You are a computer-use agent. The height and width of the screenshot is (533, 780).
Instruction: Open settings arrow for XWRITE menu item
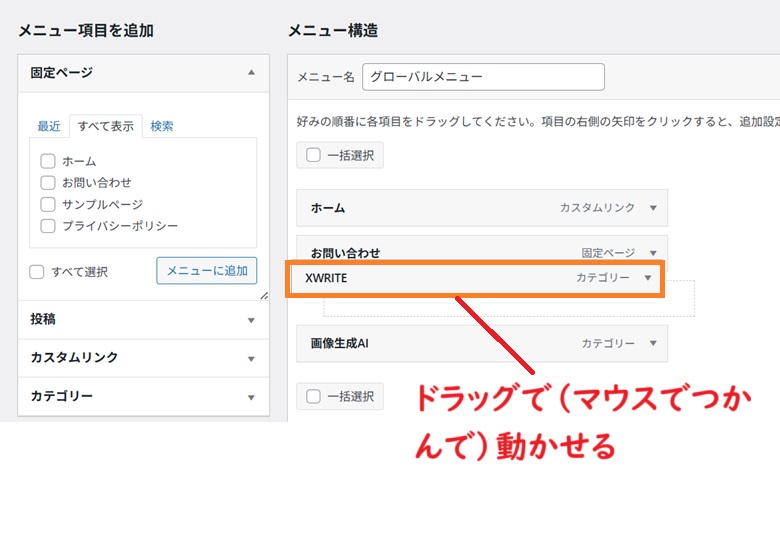tap(647, 278)
